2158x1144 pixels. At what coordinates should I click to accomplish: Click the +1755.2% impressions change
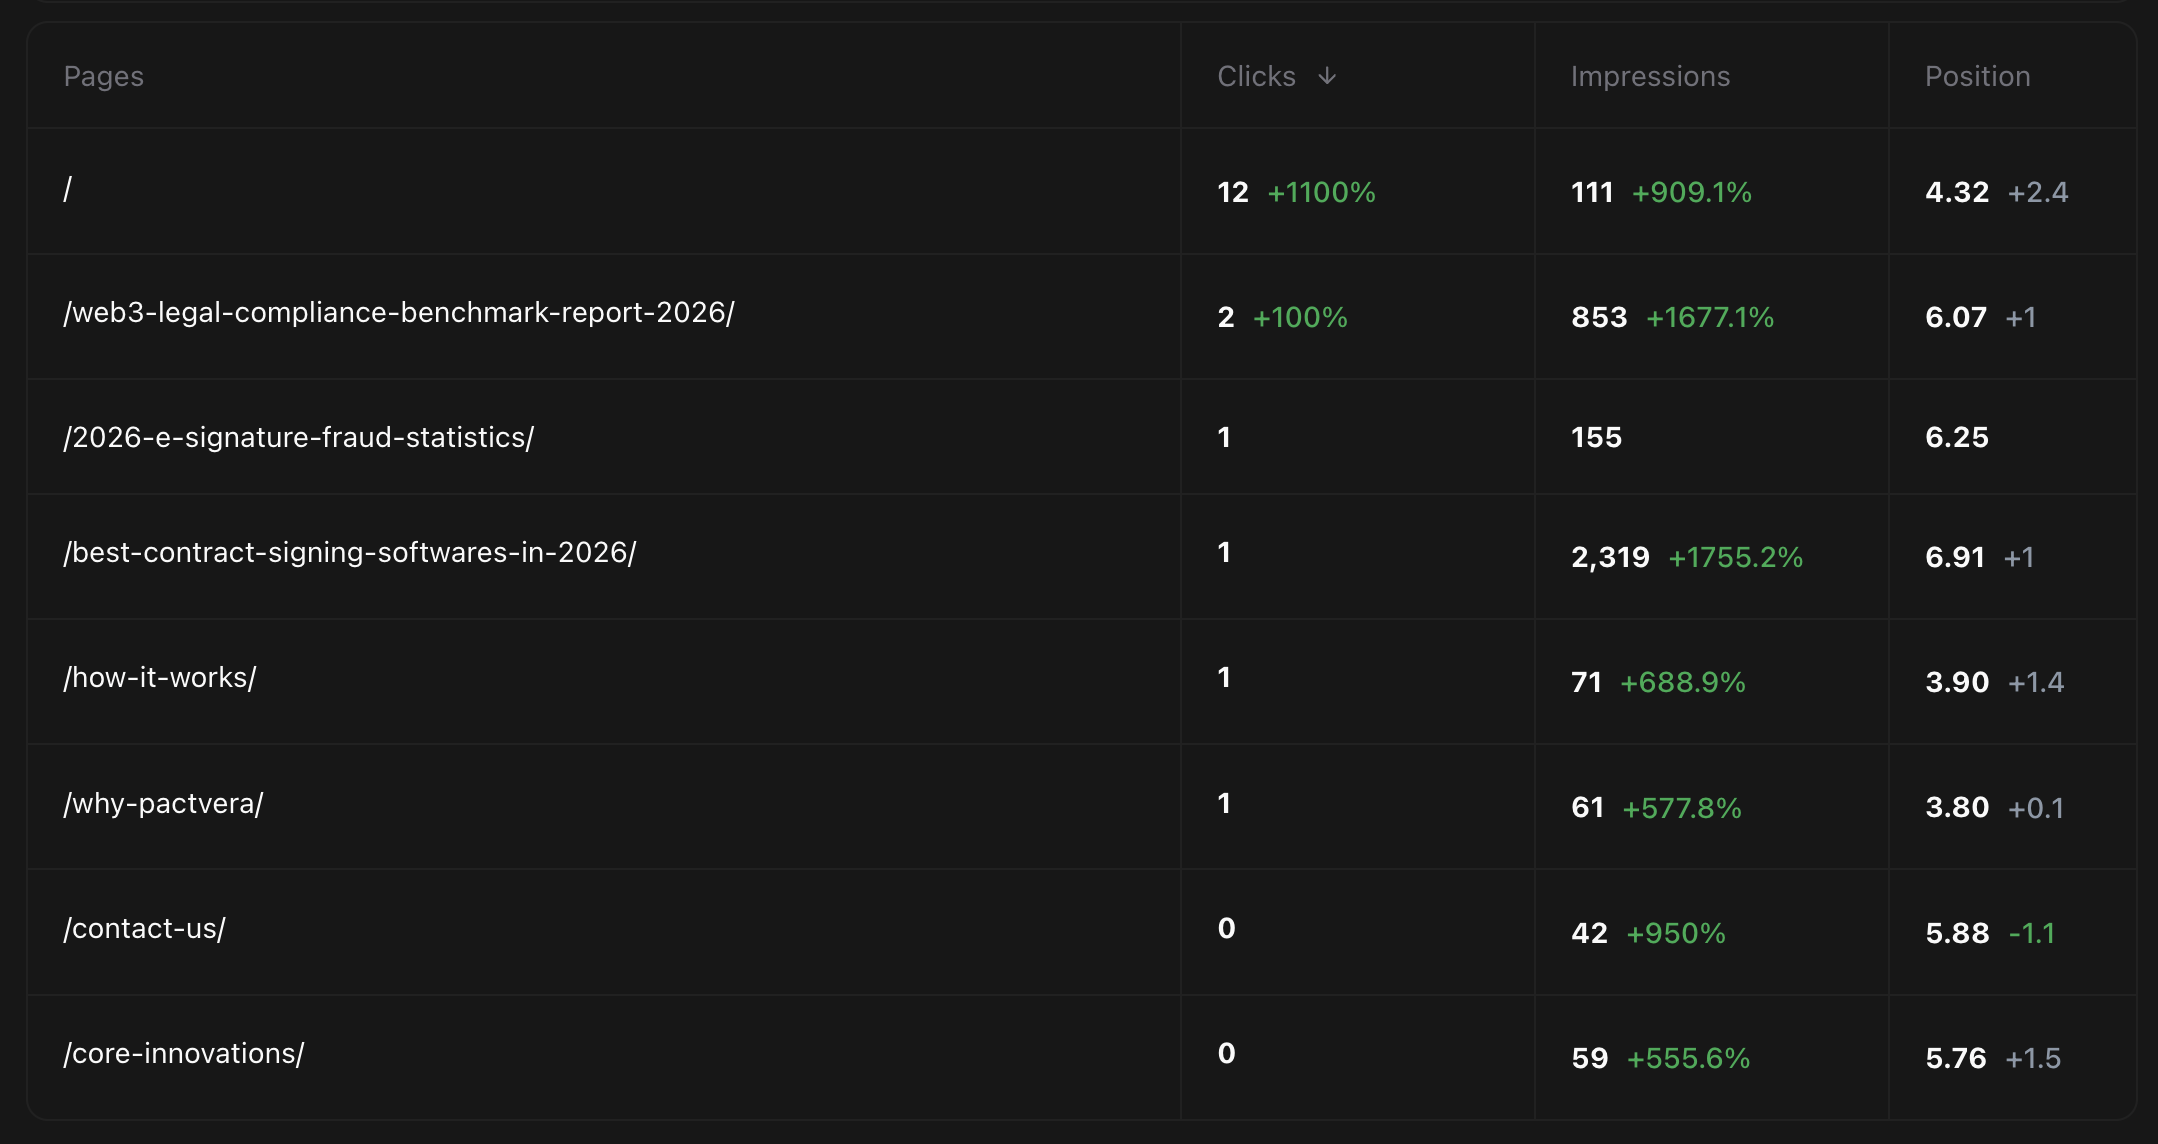click(x=1736, y=557)
